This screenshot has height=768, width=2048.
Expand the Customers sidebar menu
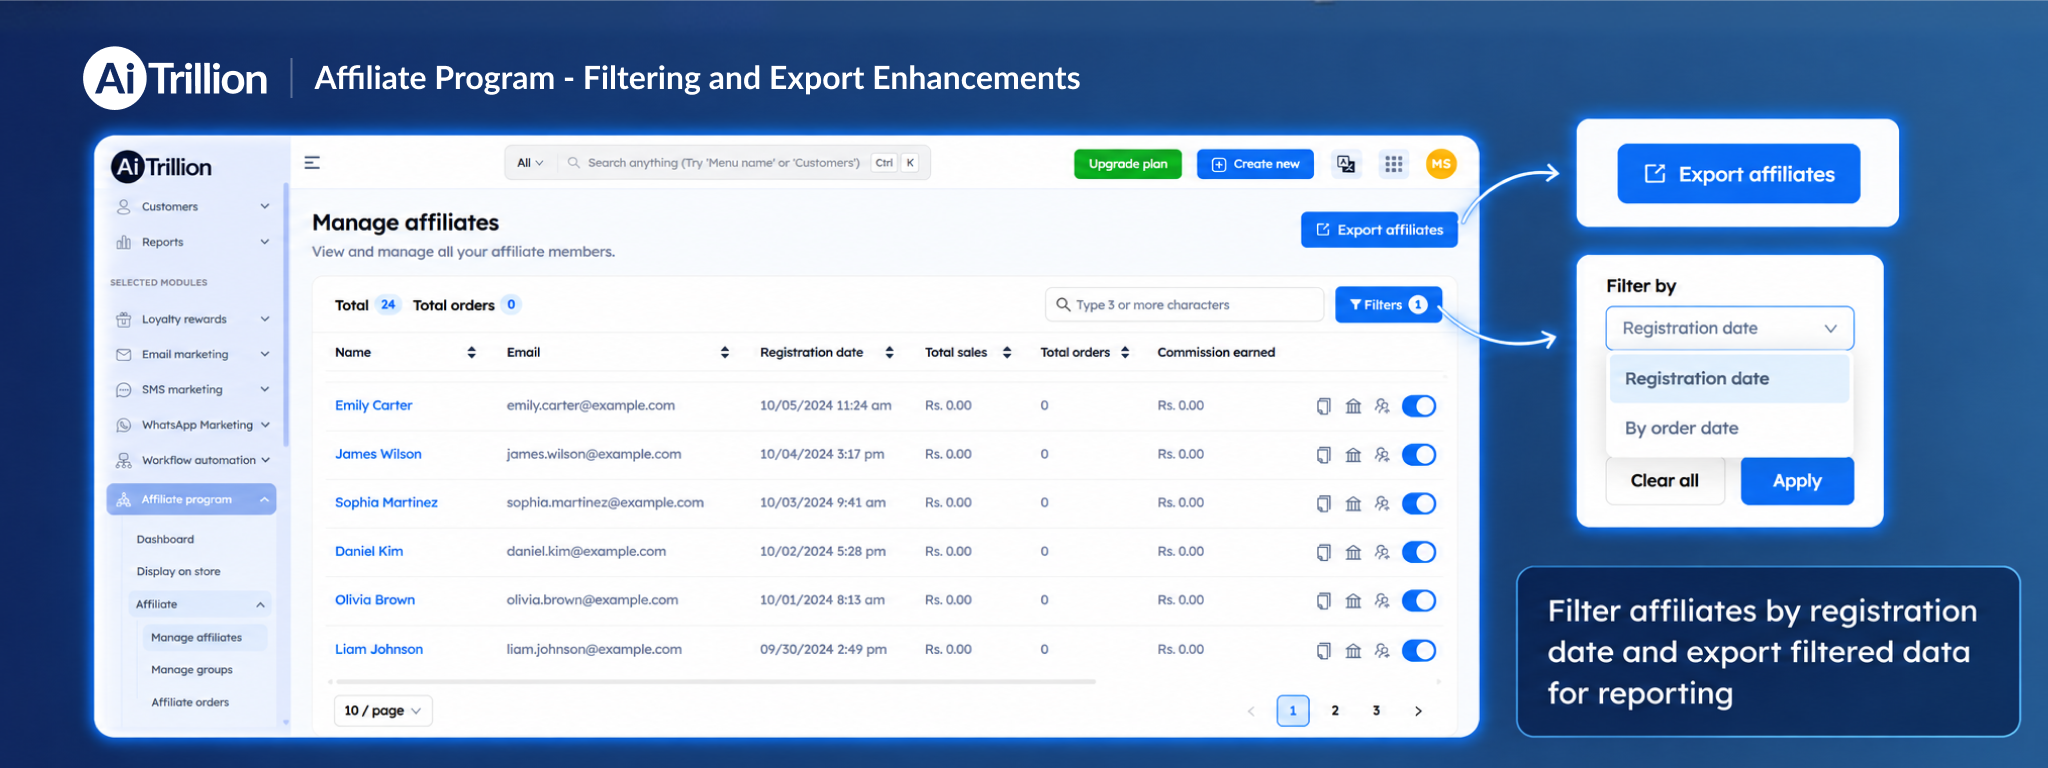pyautogui.click(x=192, y=207)
